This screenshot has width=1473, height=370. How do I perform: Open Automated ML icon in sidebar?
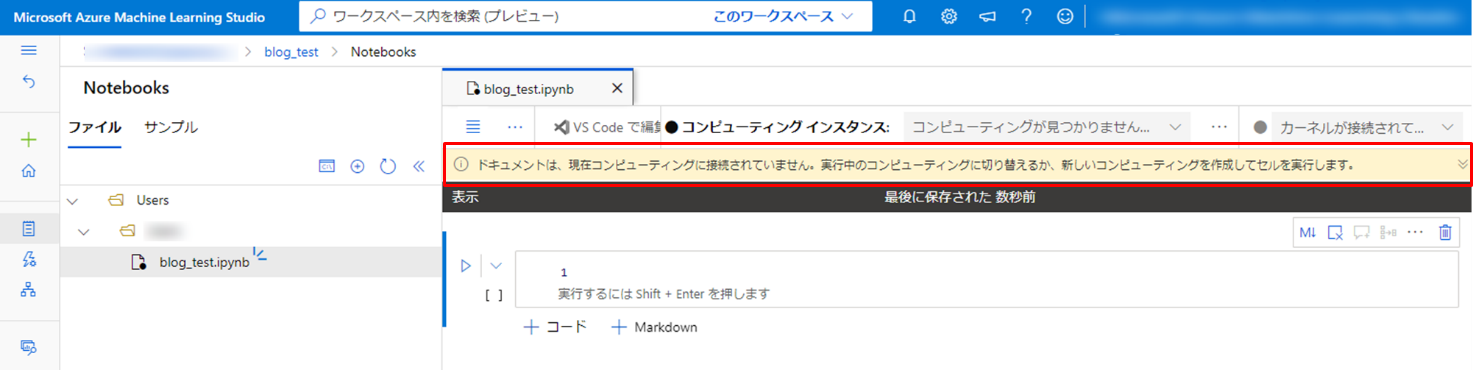[x=29, y=259]
